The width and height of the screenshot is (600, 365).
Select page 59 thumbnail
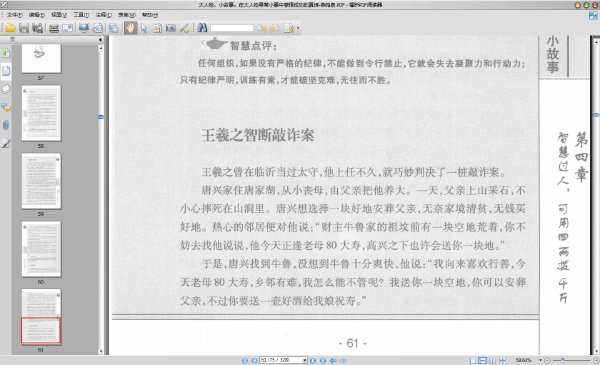[41, 181]
